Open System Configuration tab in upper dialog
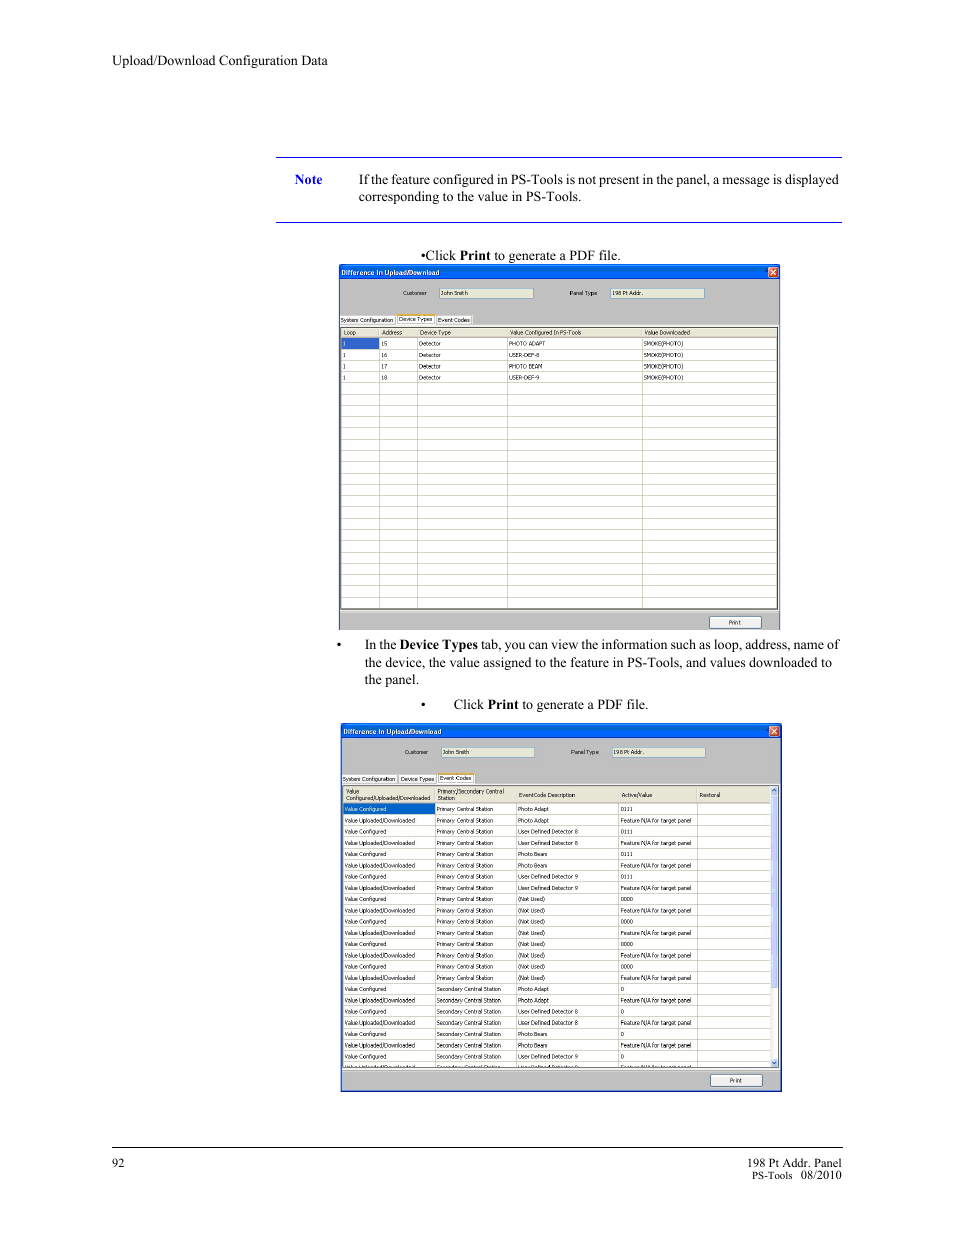The height and width of the screenshot is (1235, 954). pos(367,320)
